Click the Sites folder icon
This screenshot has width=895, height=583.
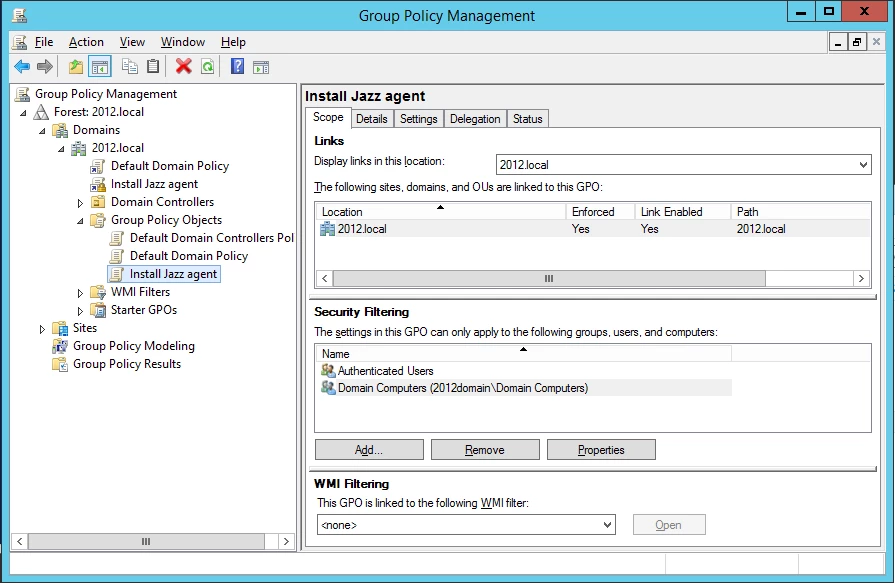pyautogui.click(x=60, y=328)
